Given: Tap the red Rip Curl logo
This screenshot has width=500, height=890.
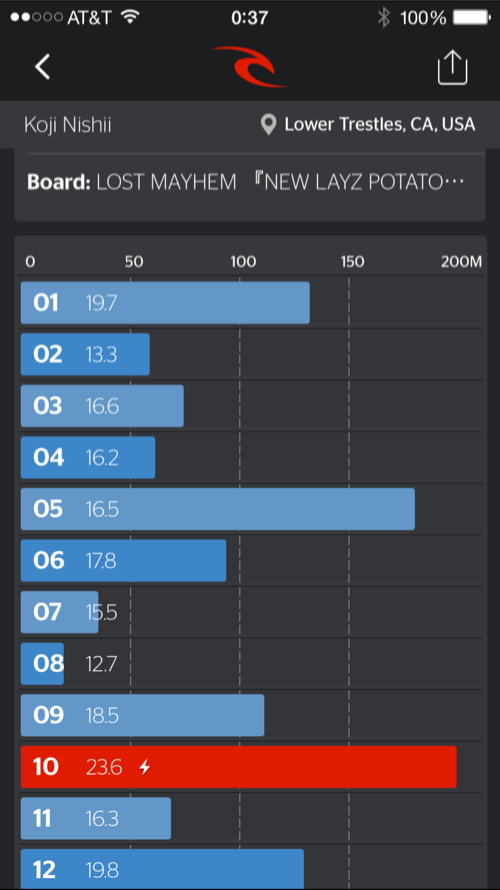Looking at the screenshot, I should pos(250,67).
